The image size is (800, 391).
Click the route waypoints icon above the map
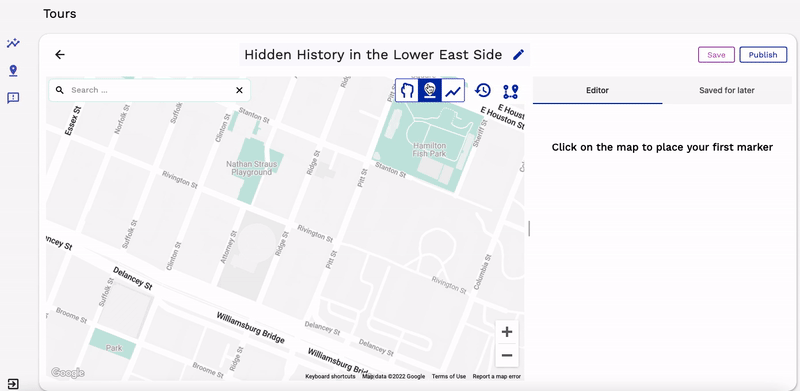point(510,91)
